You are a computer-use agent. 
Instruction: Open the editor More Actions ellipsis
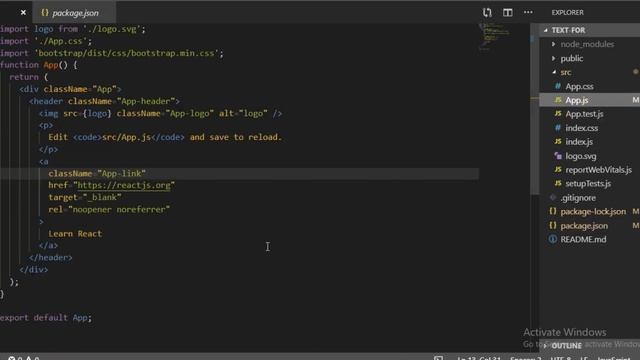tap(528, 12)
